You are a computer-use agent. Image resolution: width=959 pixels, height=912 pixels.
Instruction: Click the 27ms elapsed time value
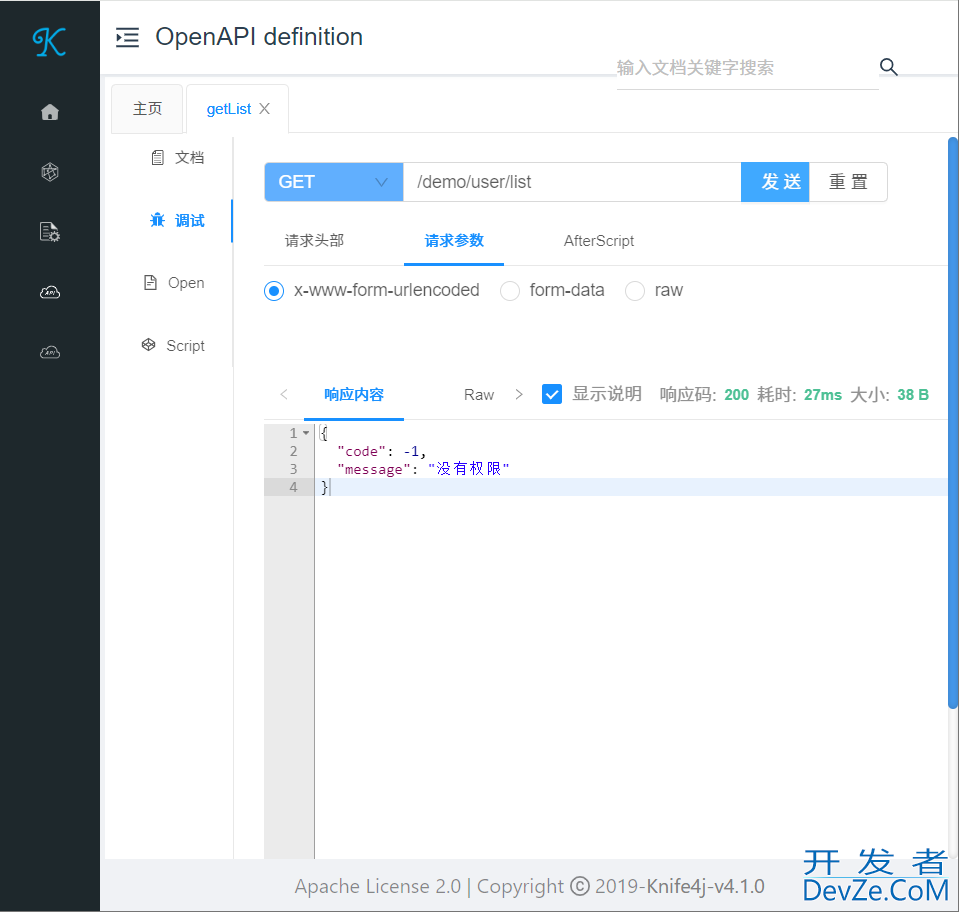[x=823, y=395]
